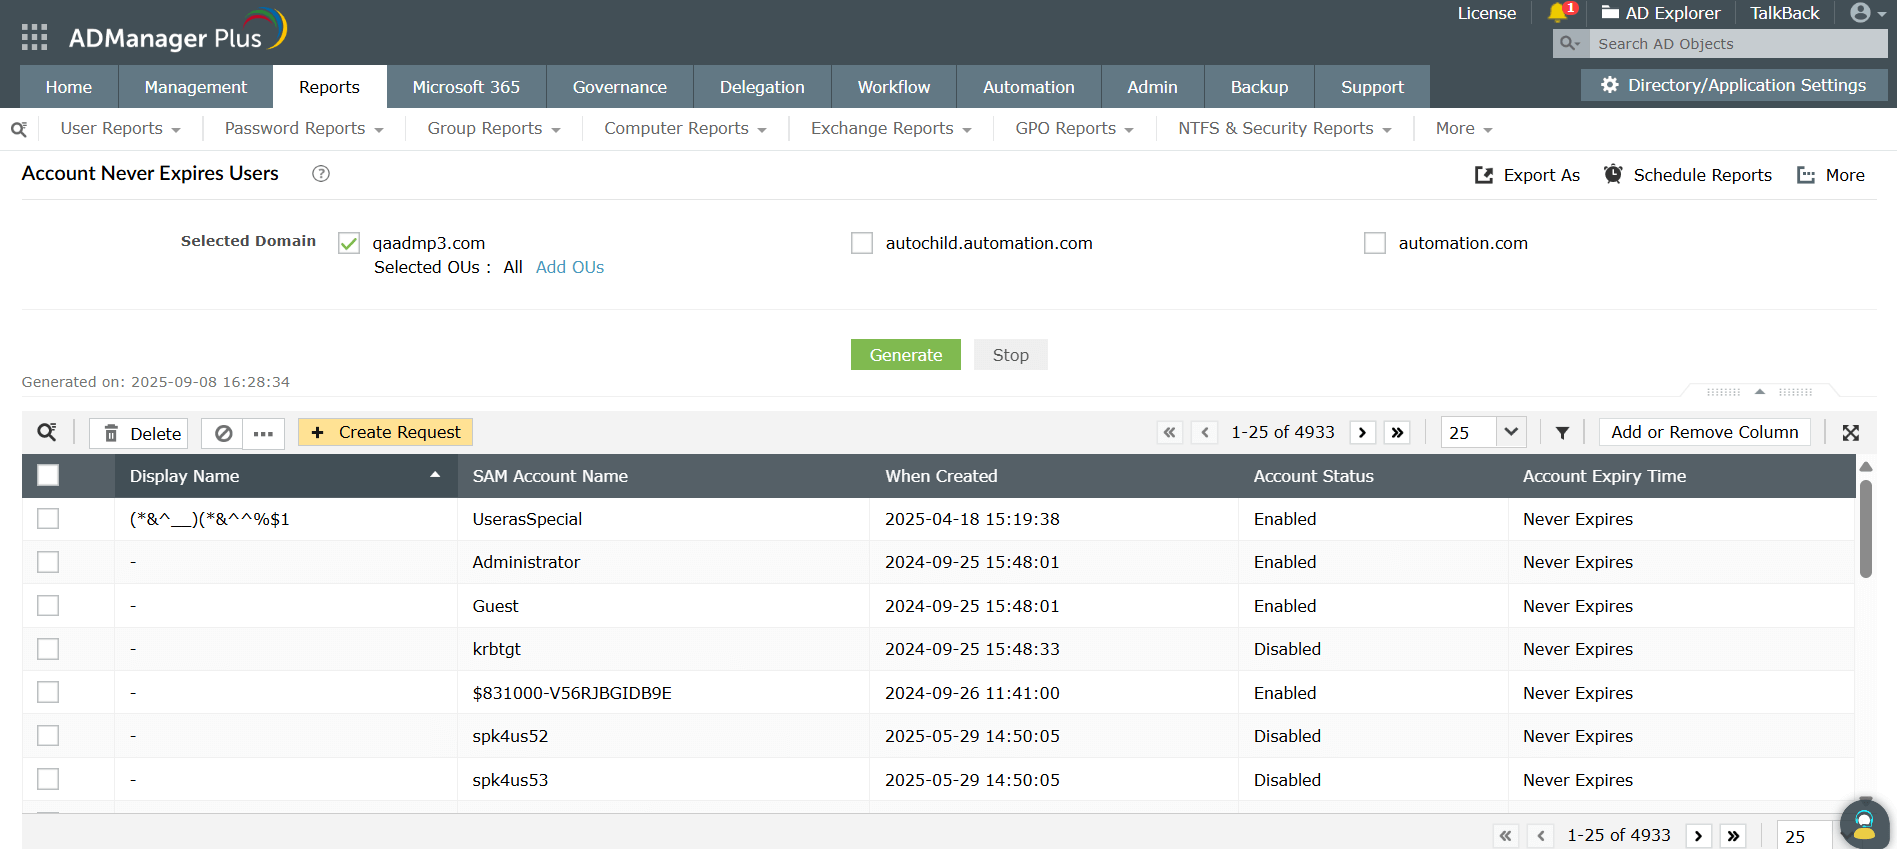This screenshot has height=849, width=1897.
Task: Click the search magnifier beside Search AD Objects
Action: pos(1570,43)
